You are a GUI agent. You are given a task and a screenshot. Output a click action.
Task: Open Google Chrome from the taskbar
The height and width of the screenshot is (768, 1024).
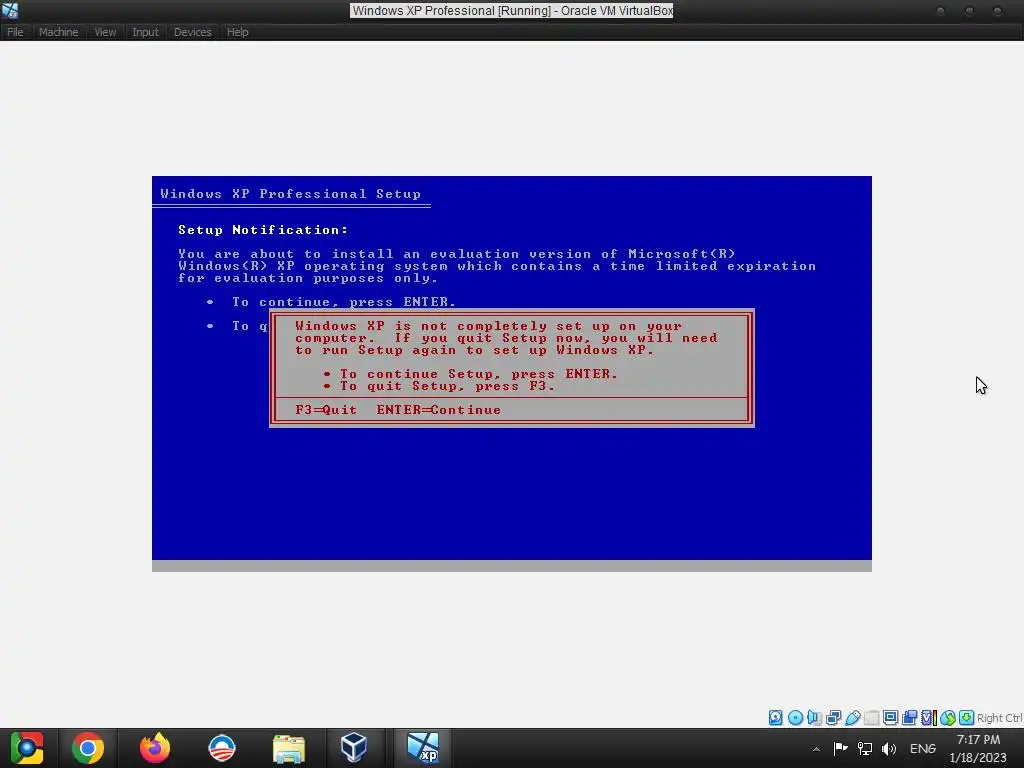(88, 748)
